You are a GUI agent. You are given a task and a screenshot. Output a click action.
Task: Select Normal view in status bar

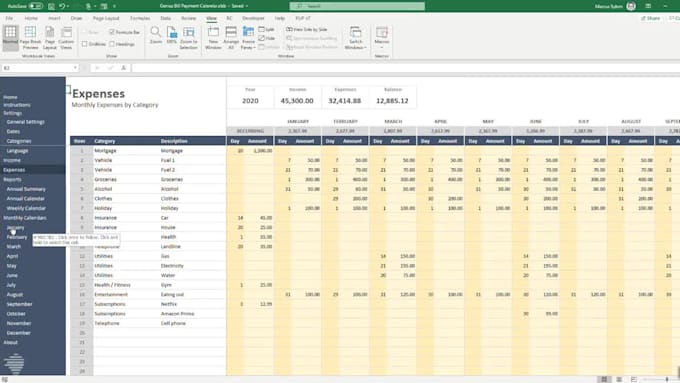point(604,380)
